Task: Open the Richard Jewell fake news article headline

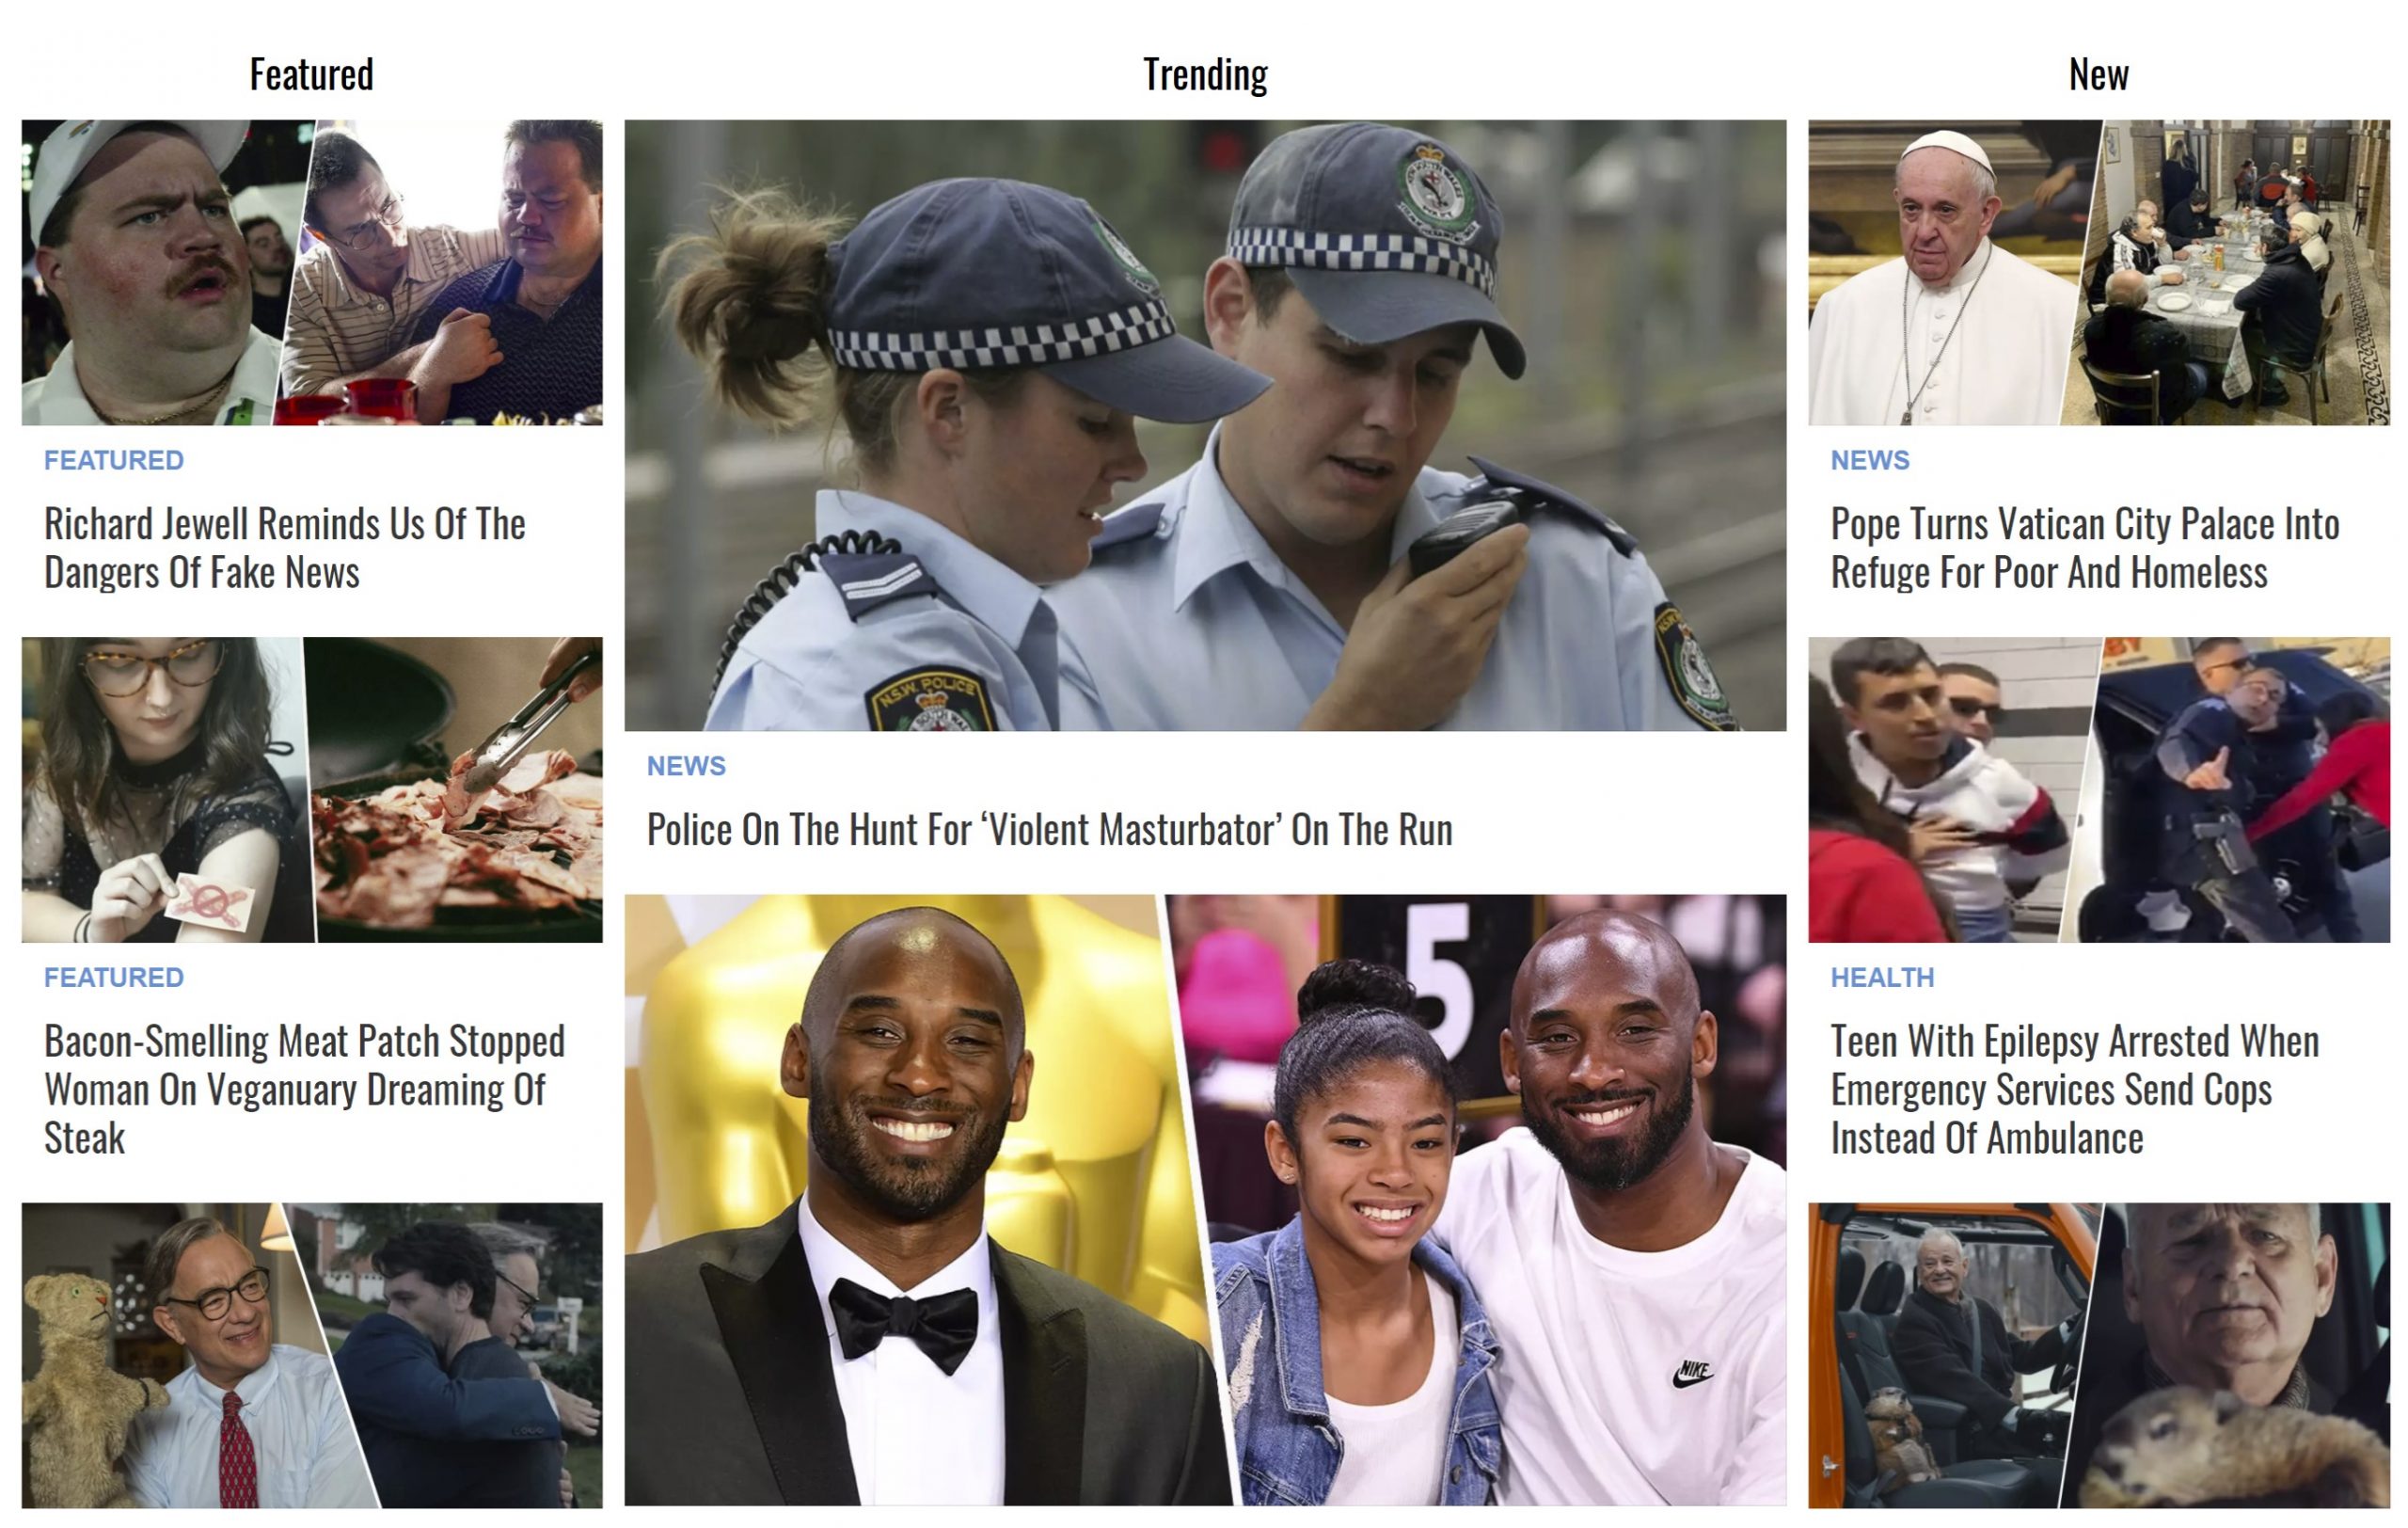Action: click(x=285, y=548)
